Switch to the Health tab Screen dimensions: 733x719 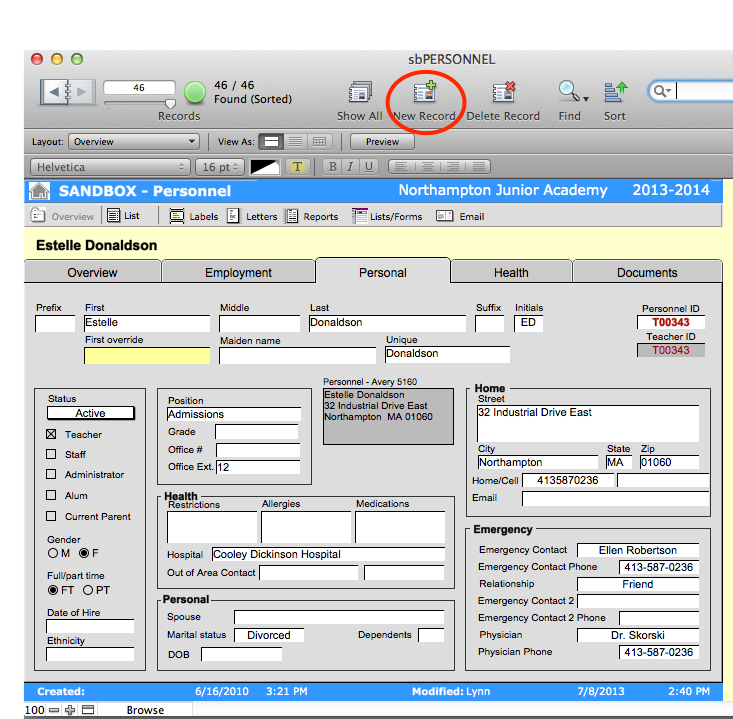click(x=511, y=272)
